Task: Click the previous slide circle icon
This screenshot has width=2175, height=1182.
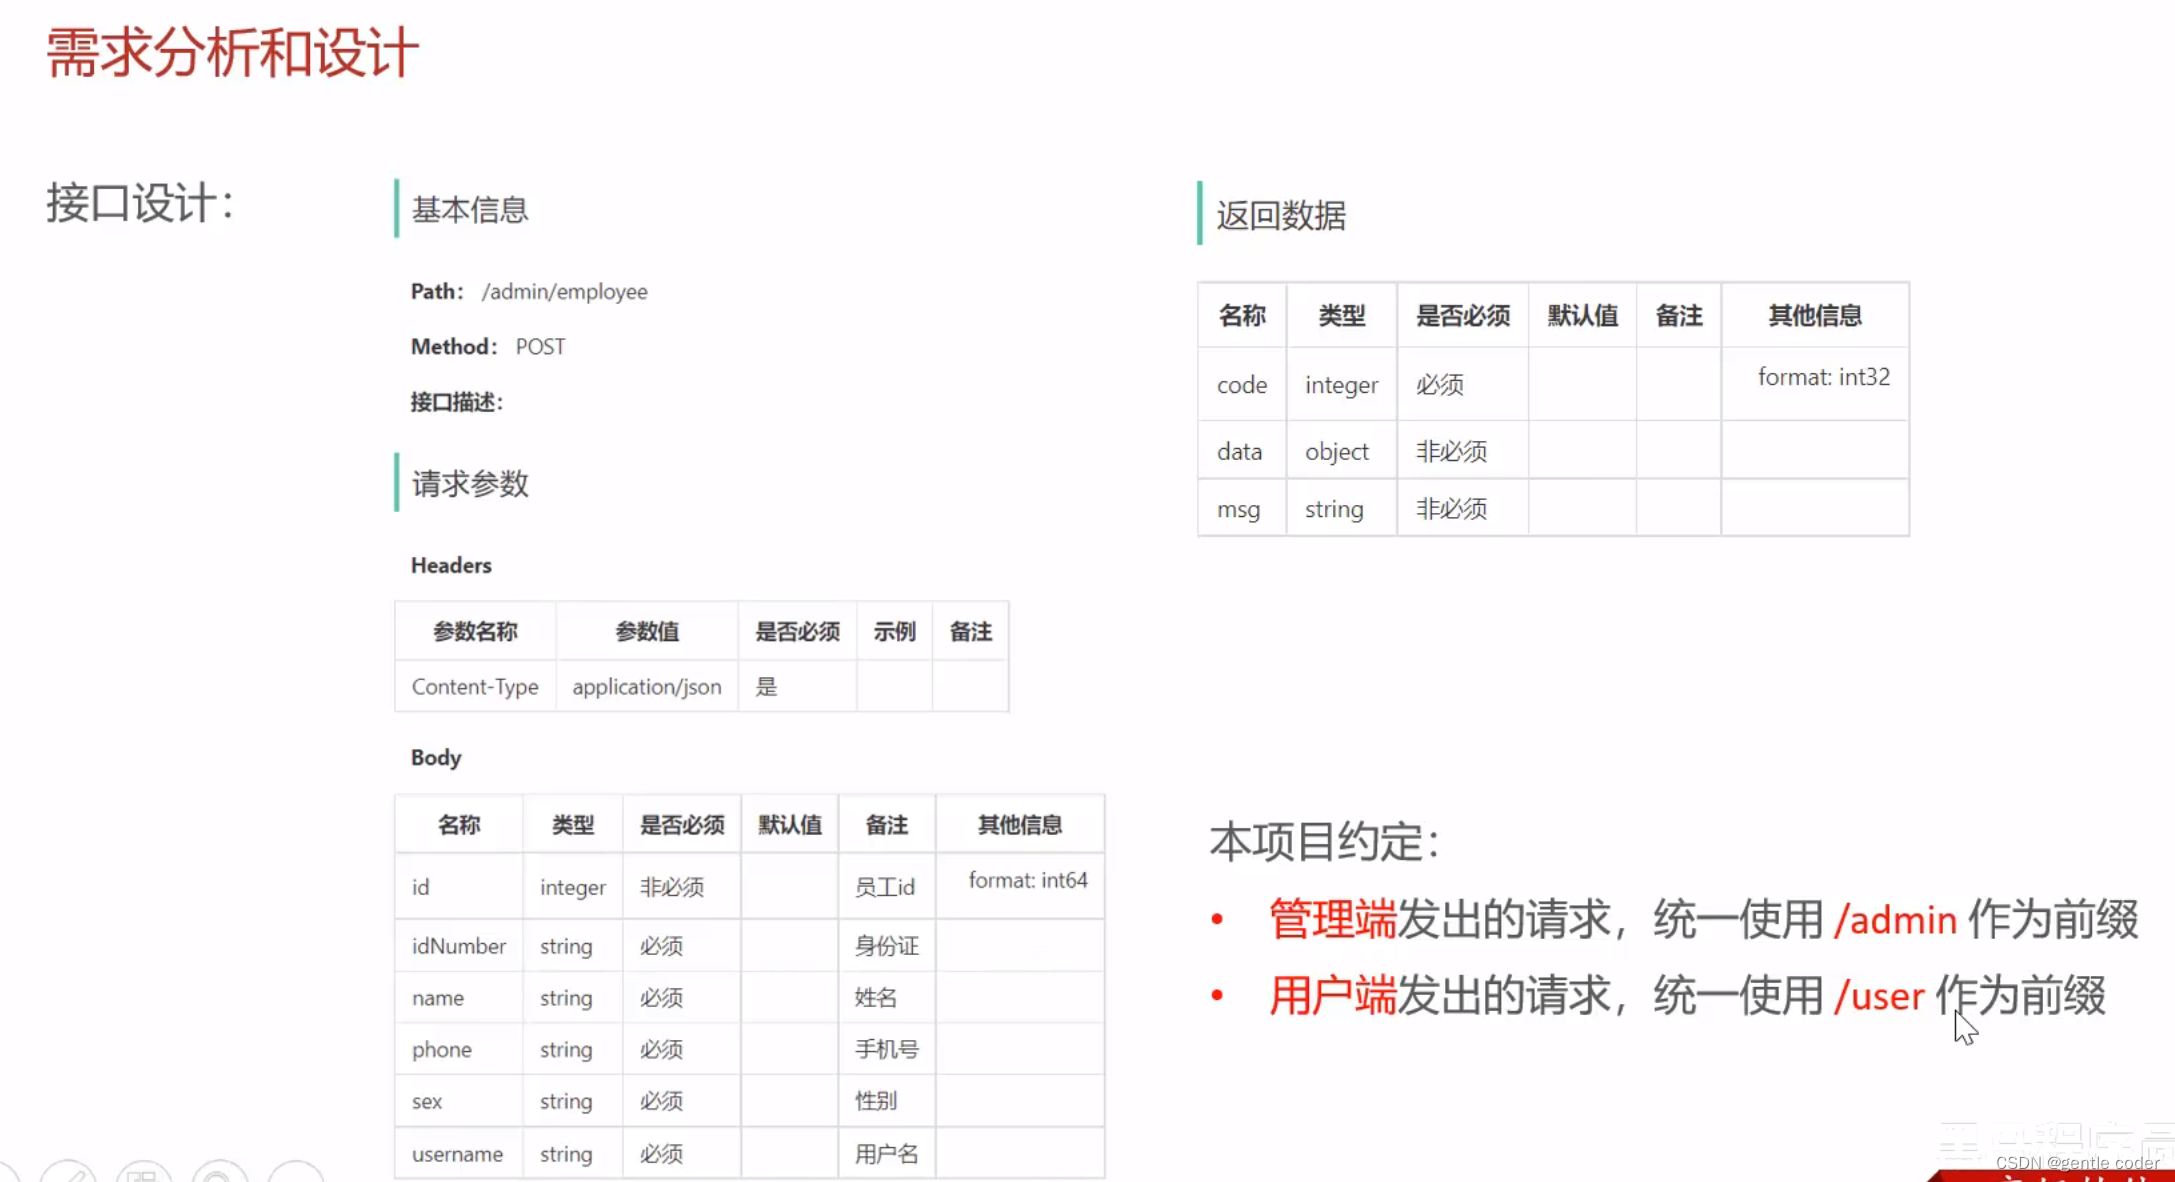Action: (x=6, y=1176)
